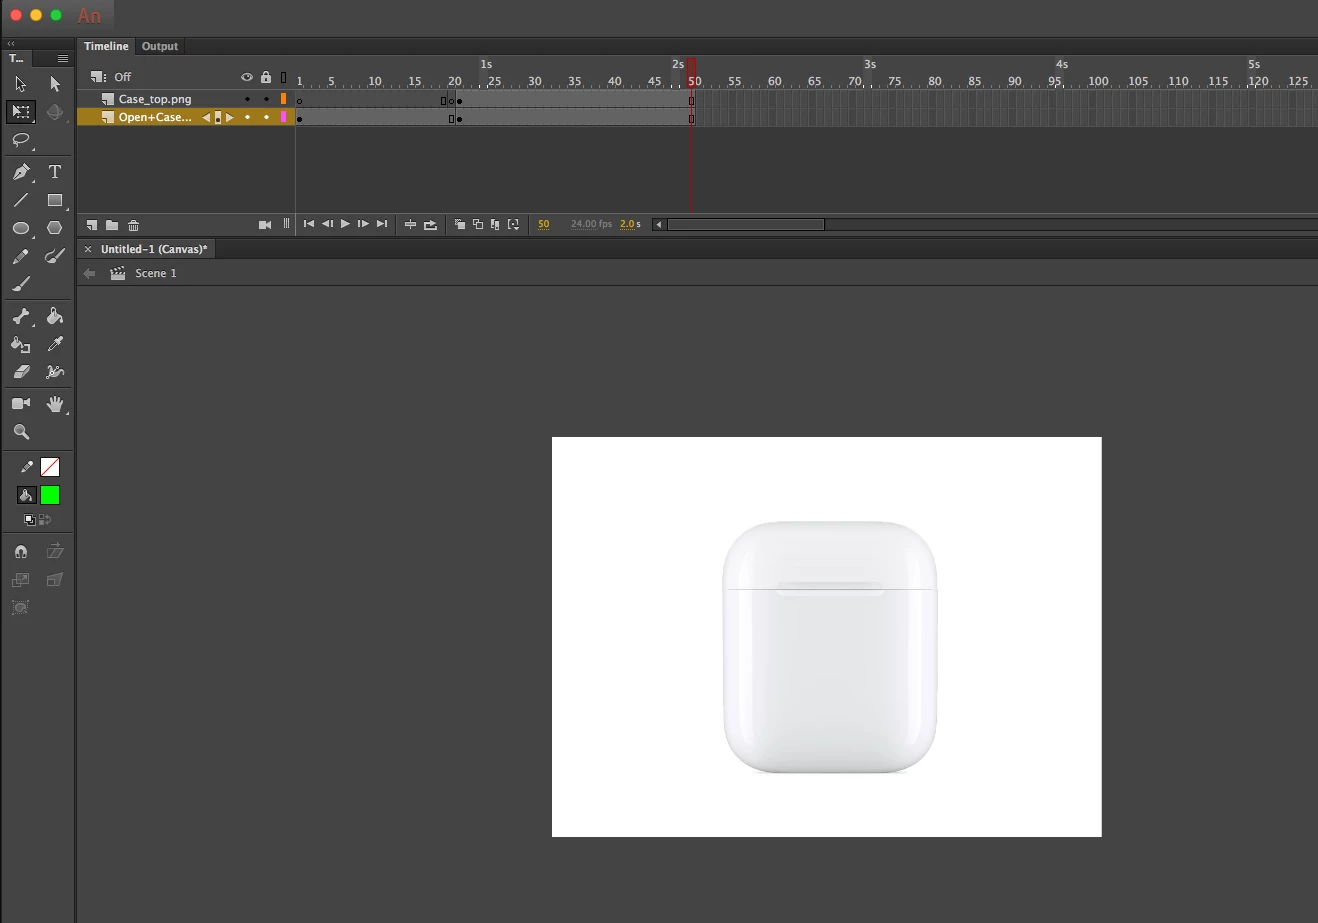Image resolution: width=1318 pixels, height=923 pixels.
Task: Show or hide all layers eye header
Action: [247, 77]
